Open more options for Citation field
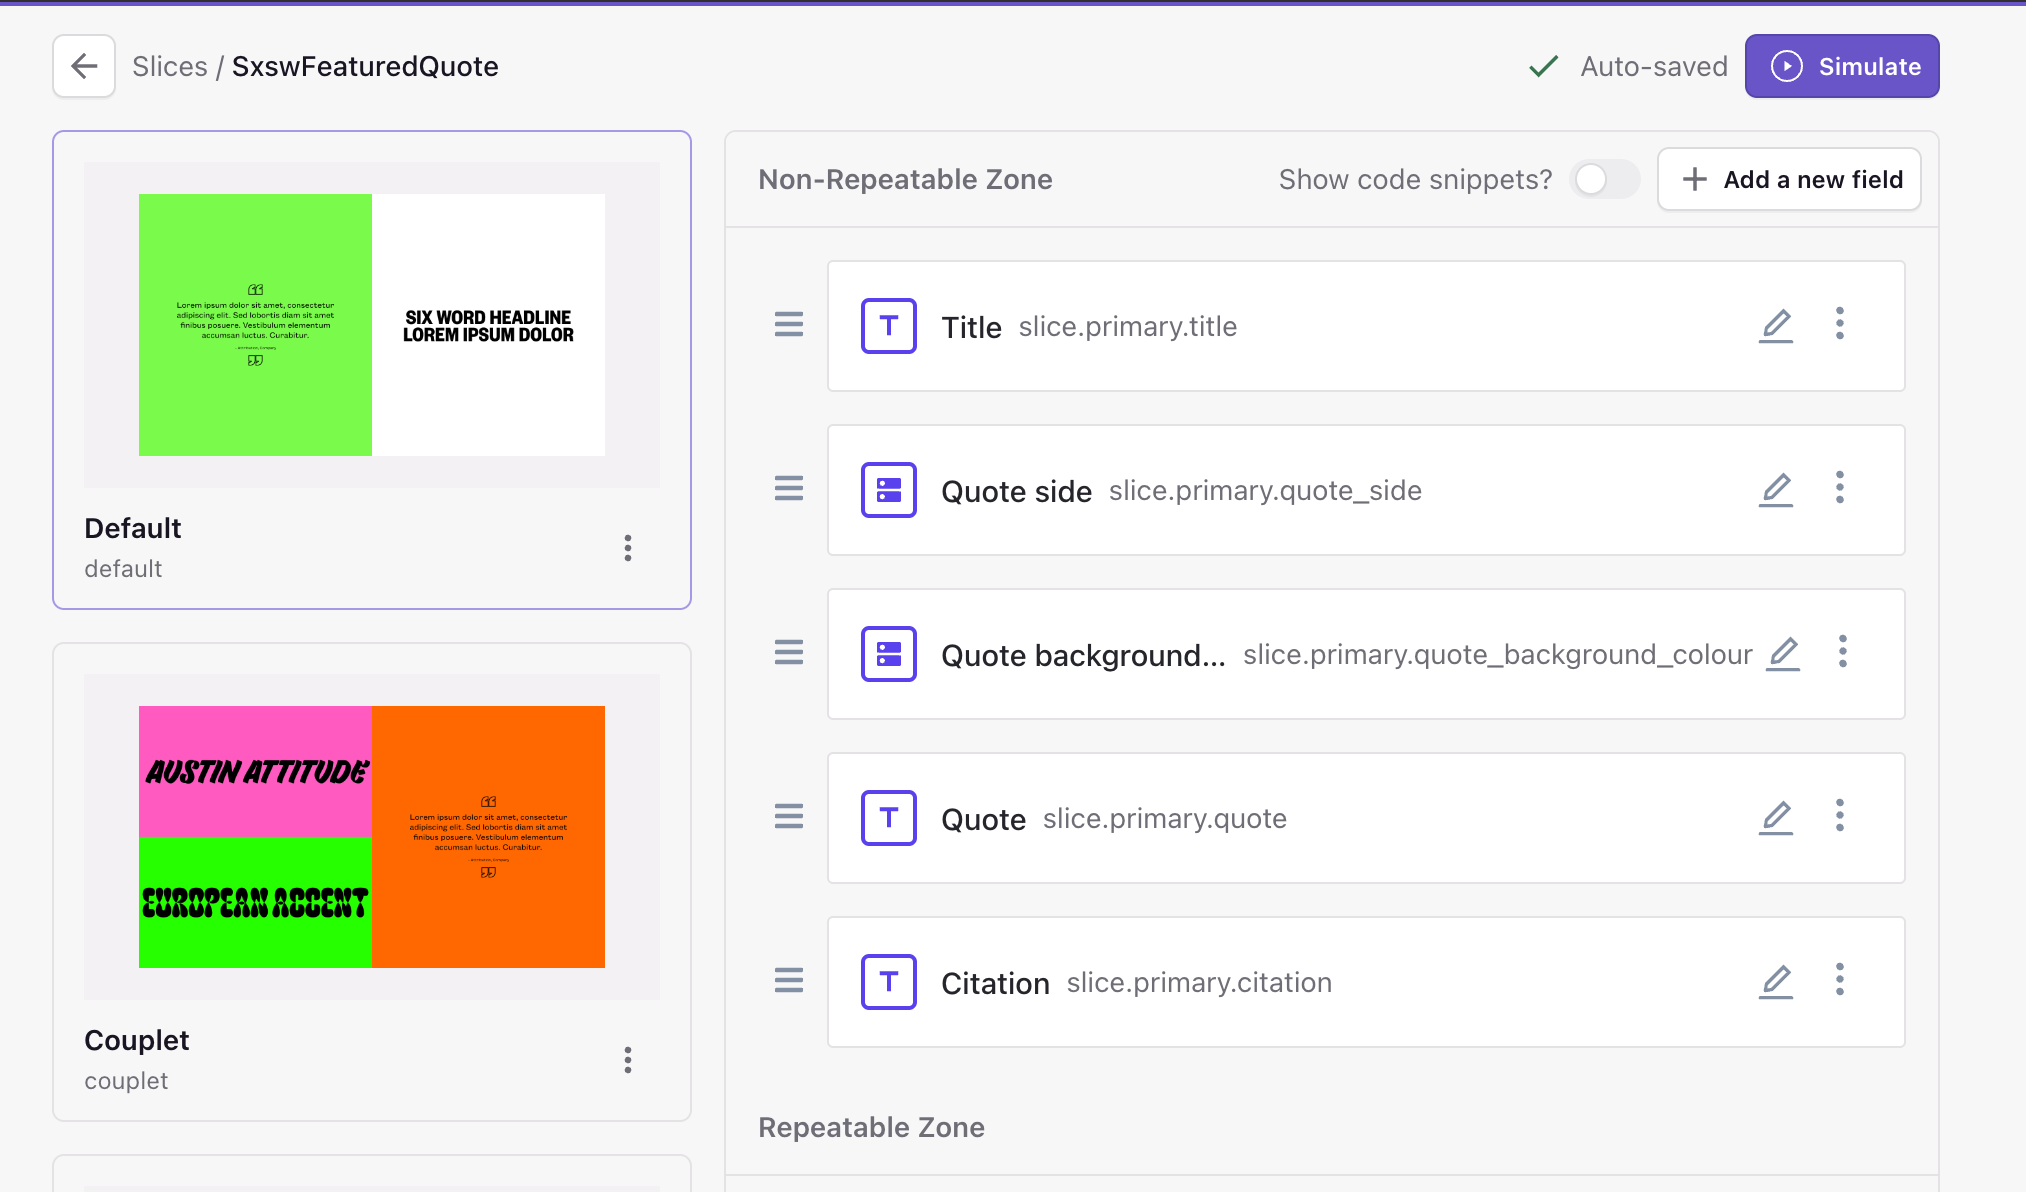The height and width of the screenshot is (1192, 2026). tap(1840, 979)
